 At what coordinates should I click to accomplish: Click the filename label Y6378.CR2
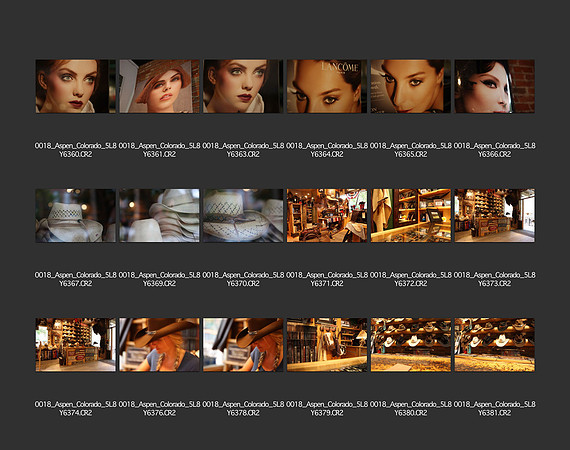(243, 409)
